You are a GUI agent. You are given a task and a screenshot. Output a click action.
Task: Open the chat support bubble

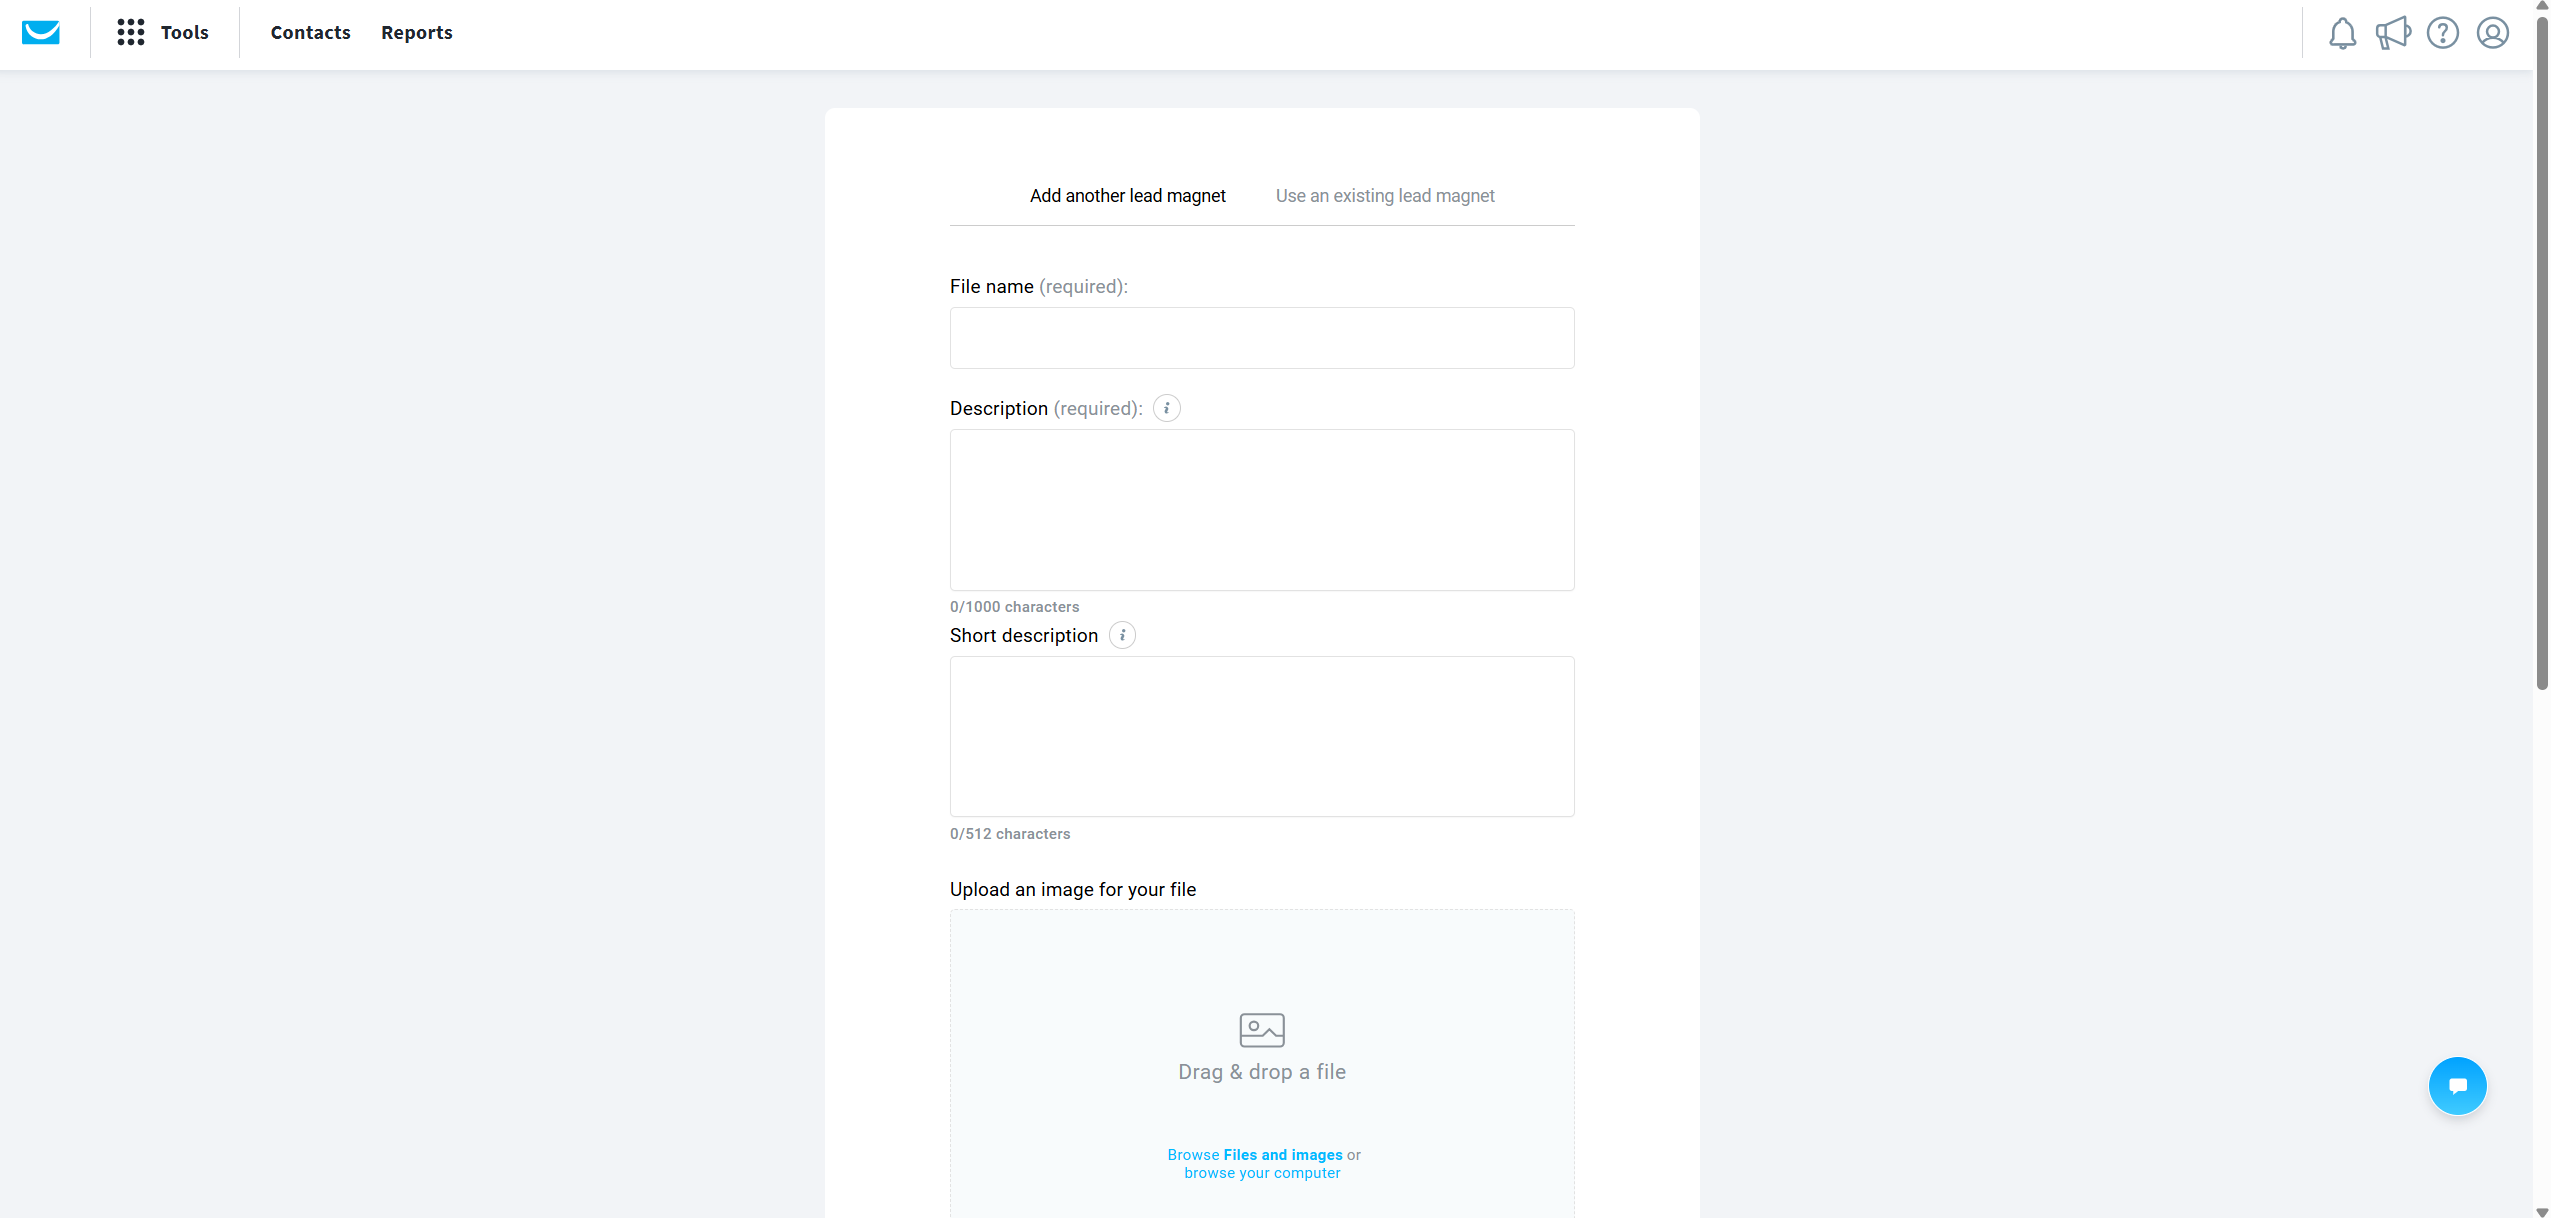(x=2457, y=1085)
